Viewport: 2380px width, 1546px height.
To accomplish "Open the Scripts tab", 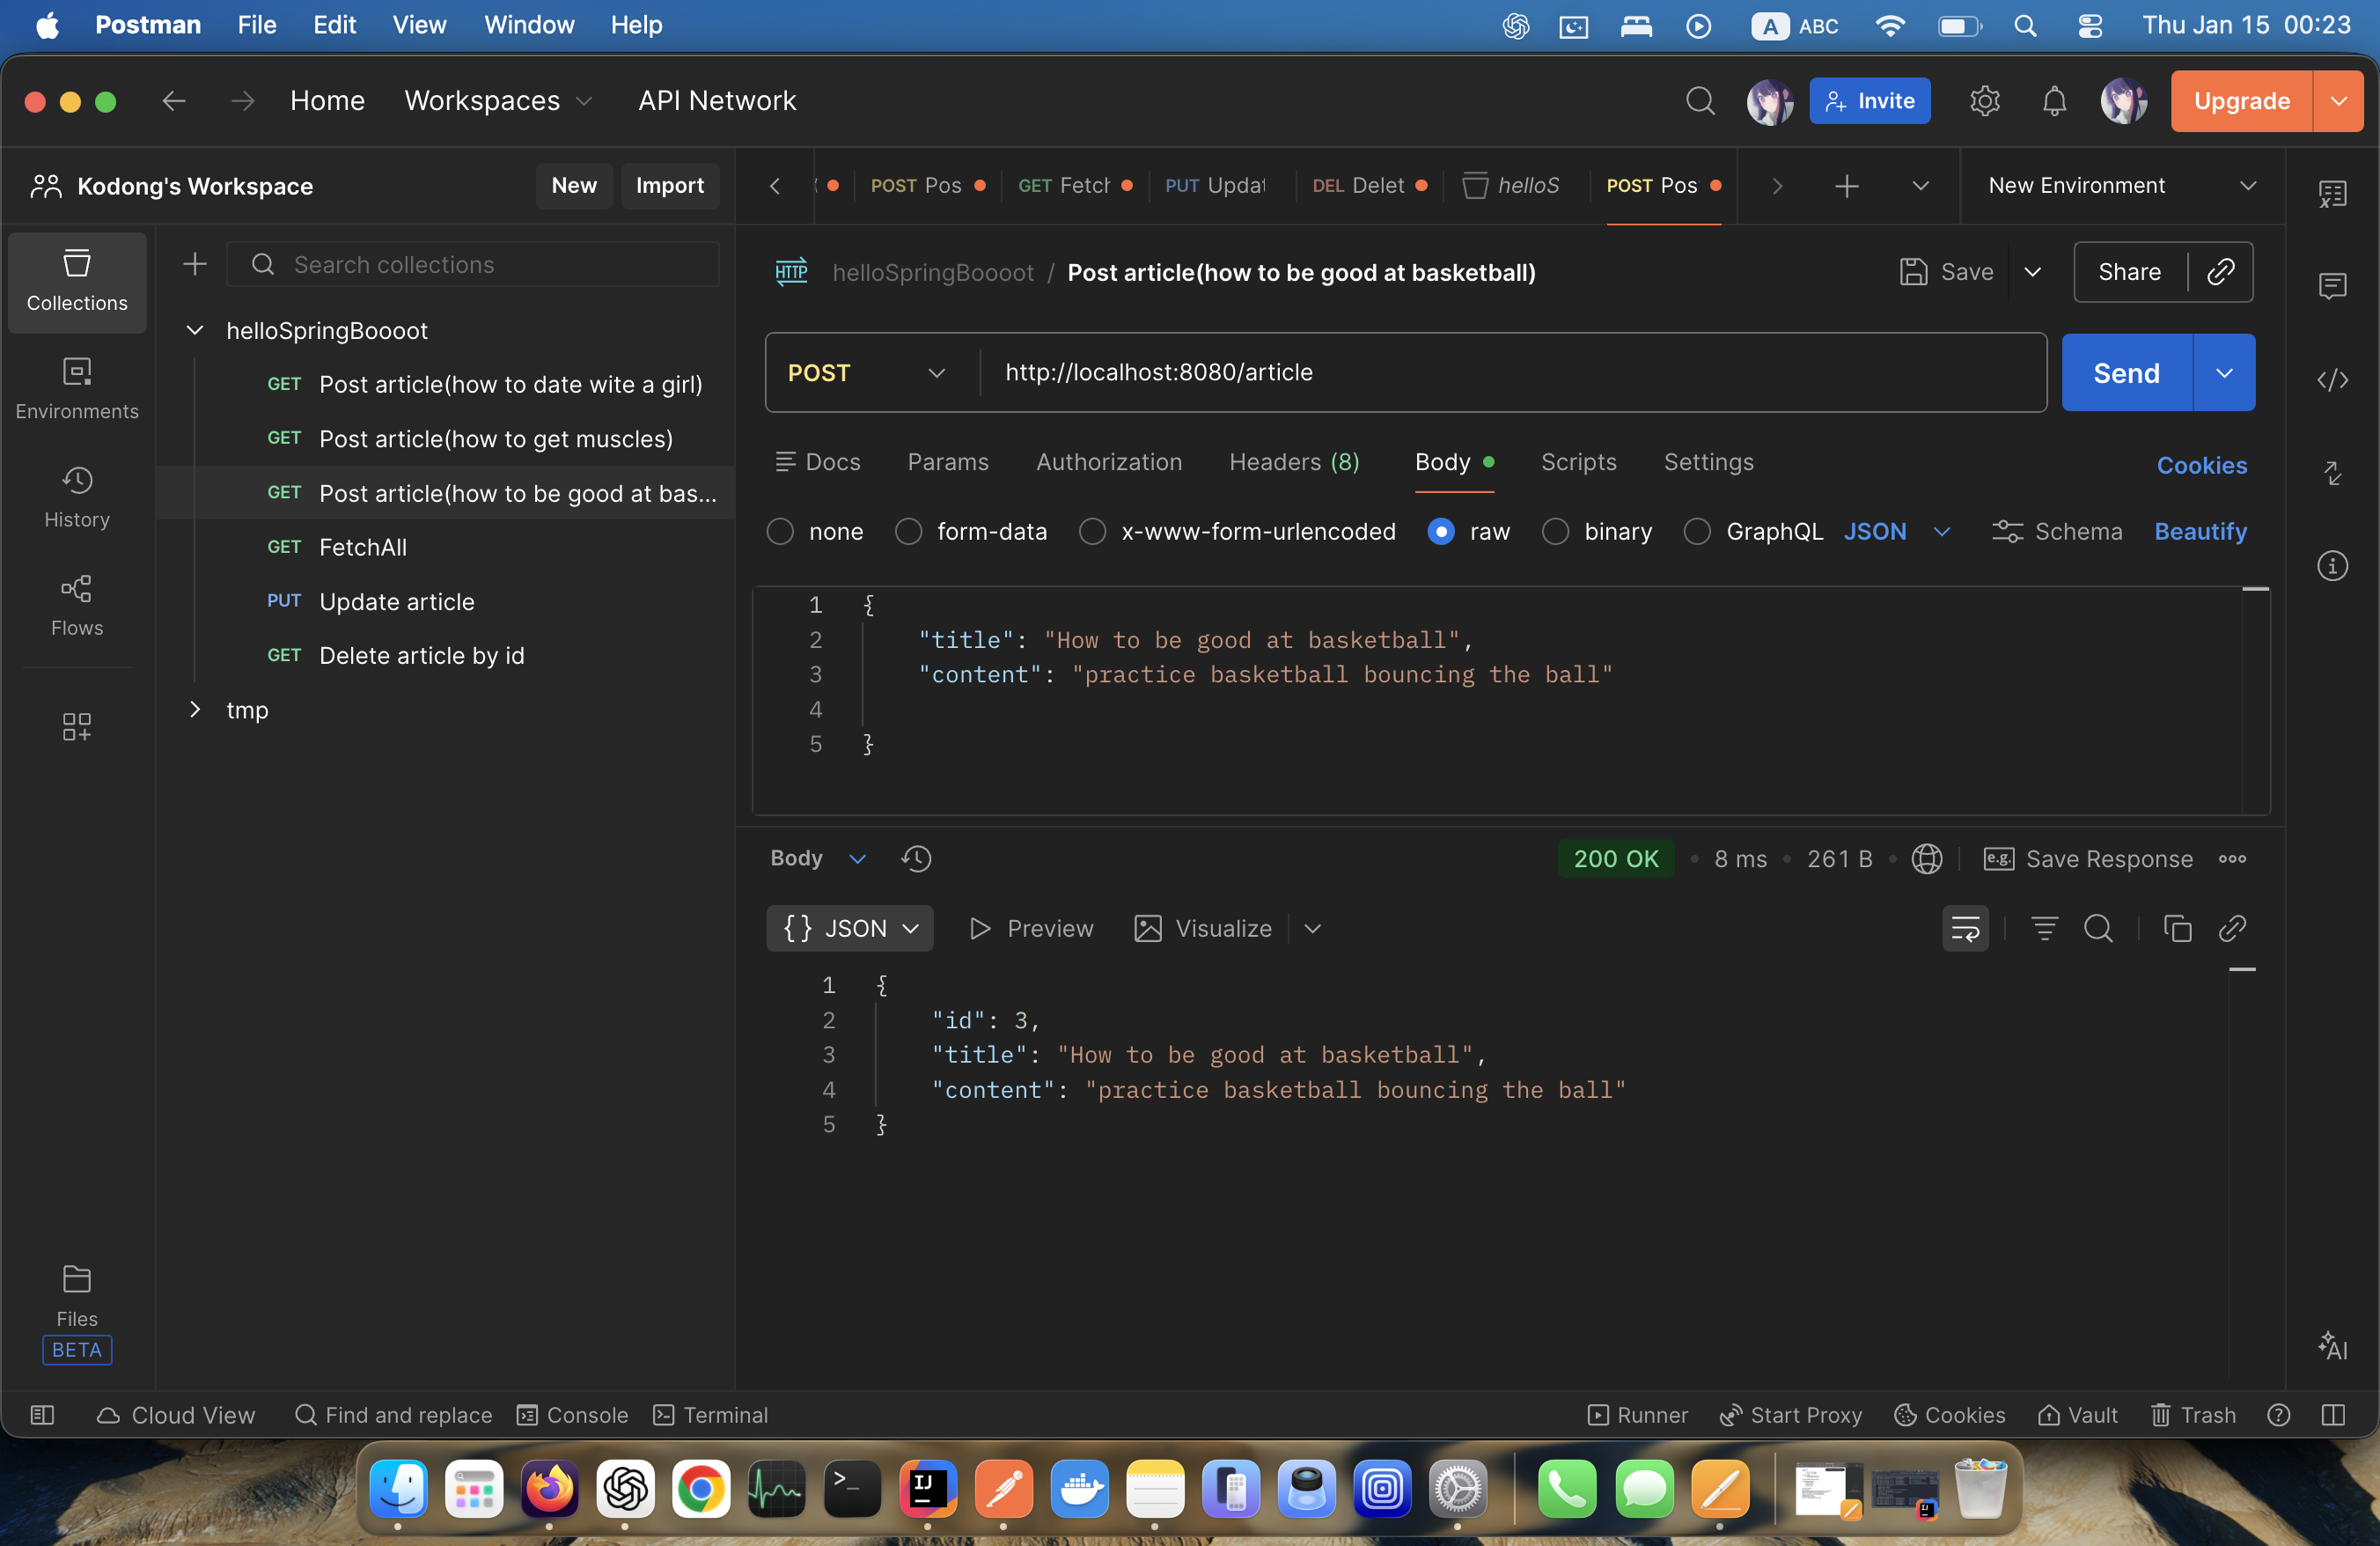I will tap(1577, 462).
